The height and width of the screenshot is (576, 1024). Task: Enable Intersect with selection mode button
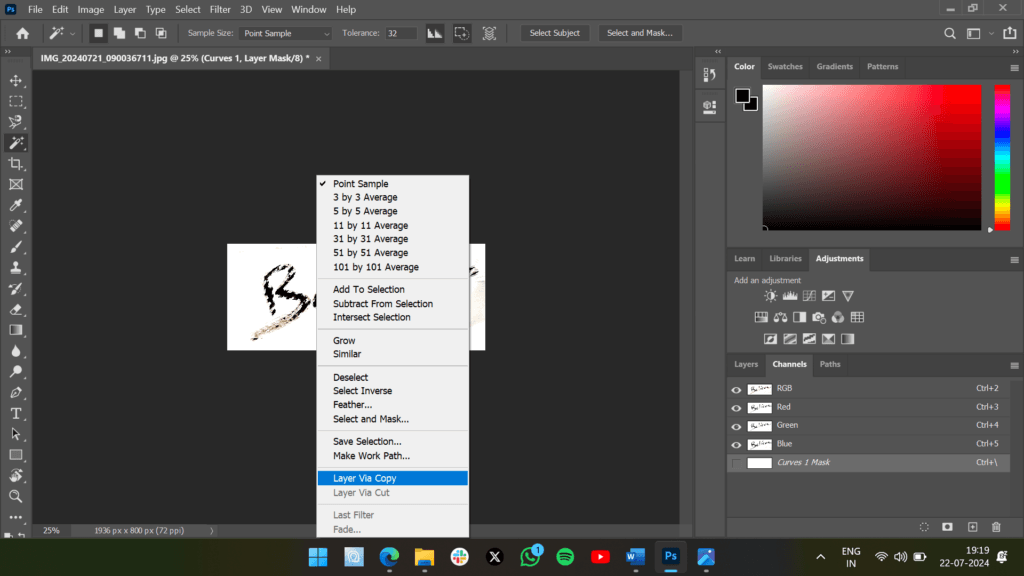tap(161, 33)
